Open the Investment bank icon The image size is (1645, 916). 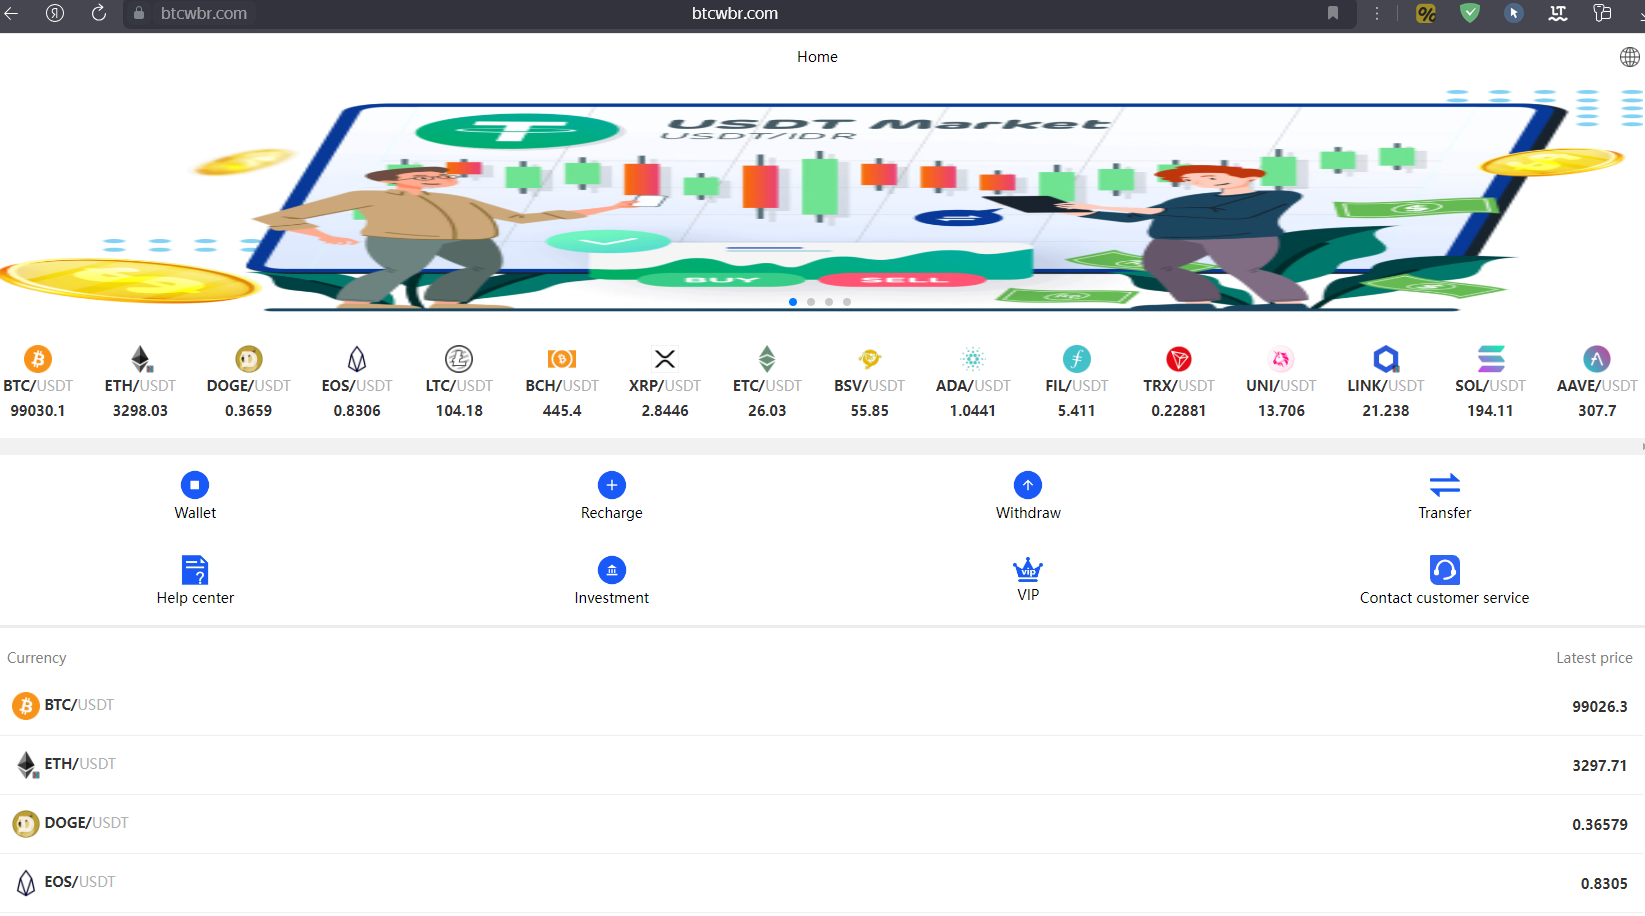point(612,570)
